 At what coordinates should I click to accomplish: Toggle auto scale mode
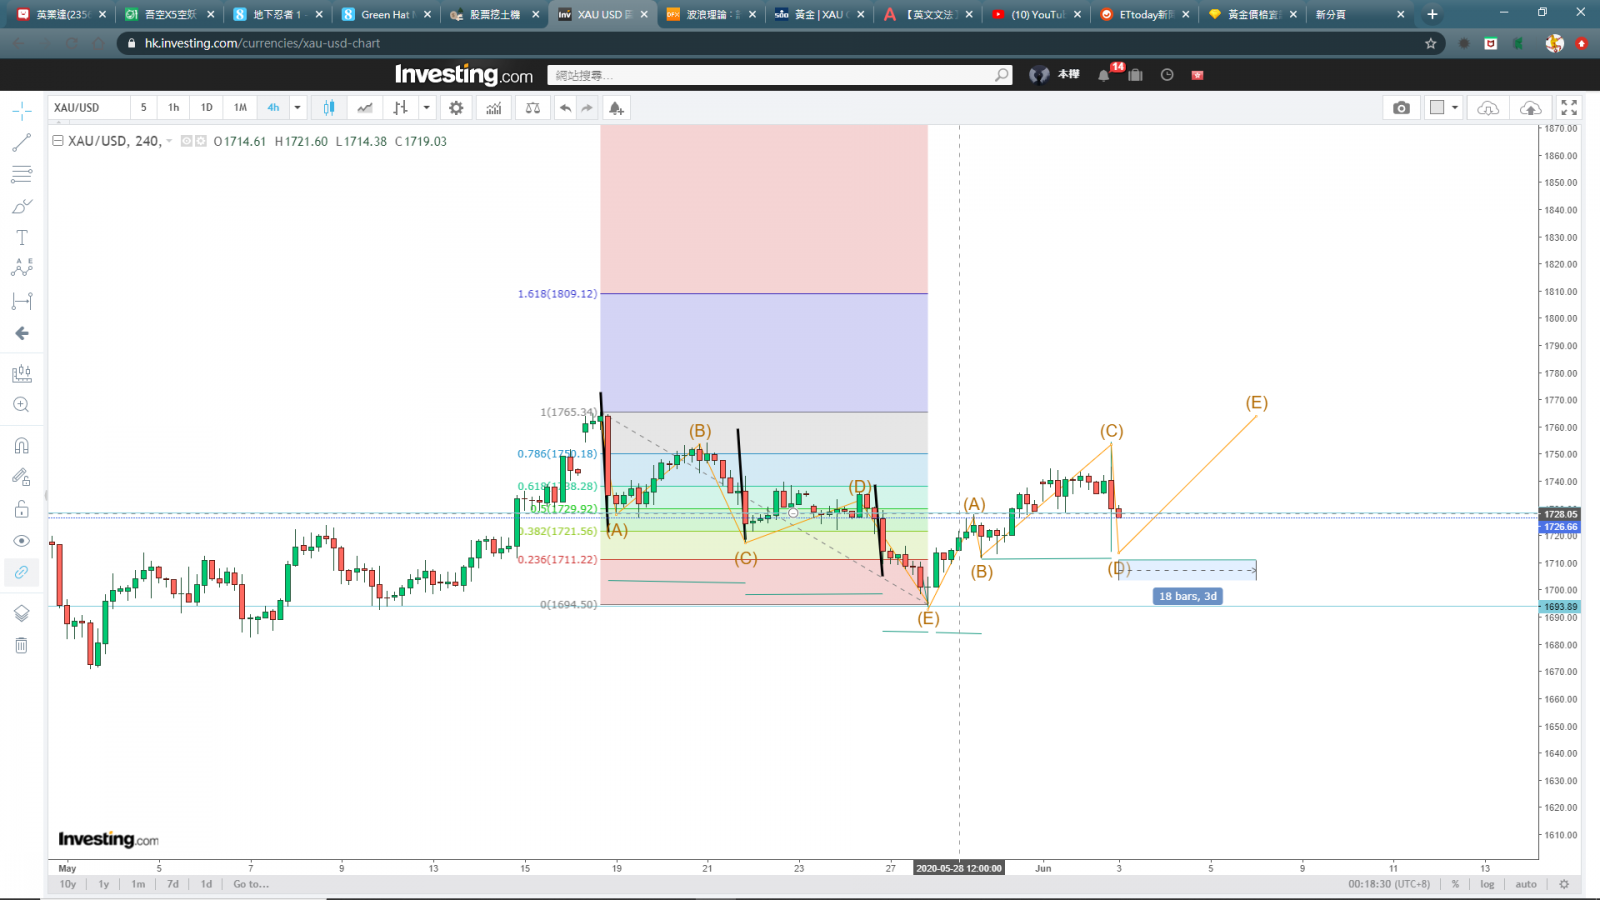pyautogui.click(x=1526, y=884)
